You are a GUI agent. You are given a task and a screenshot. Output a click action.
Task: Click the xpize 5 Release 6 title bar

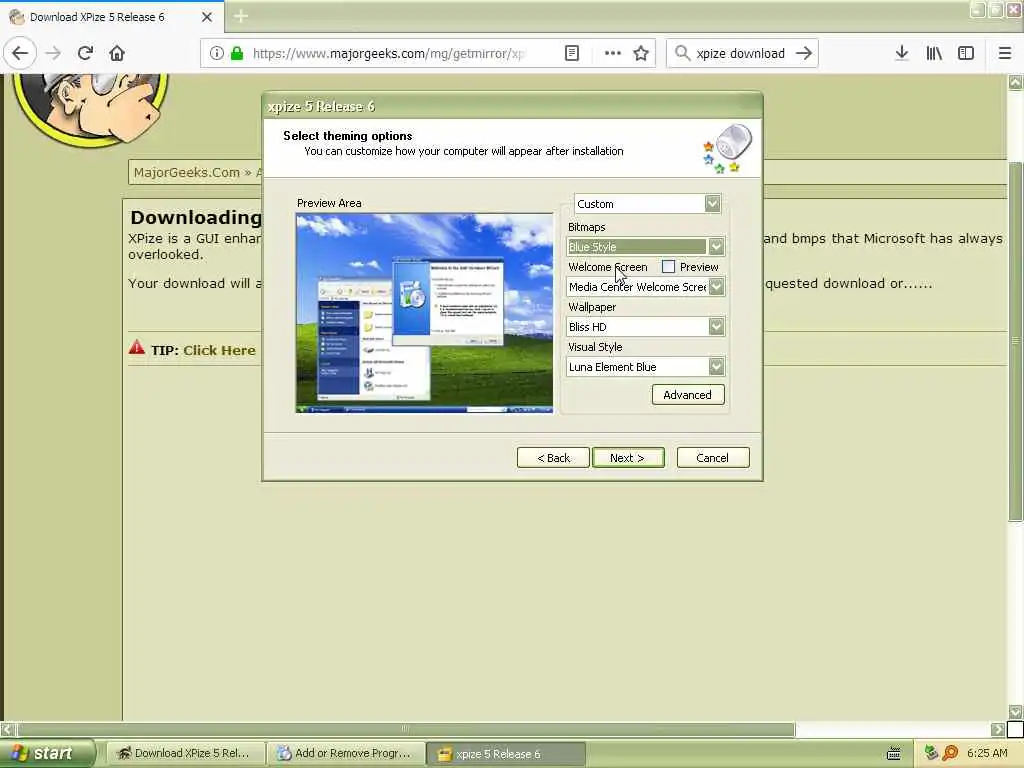click(512, 106)
